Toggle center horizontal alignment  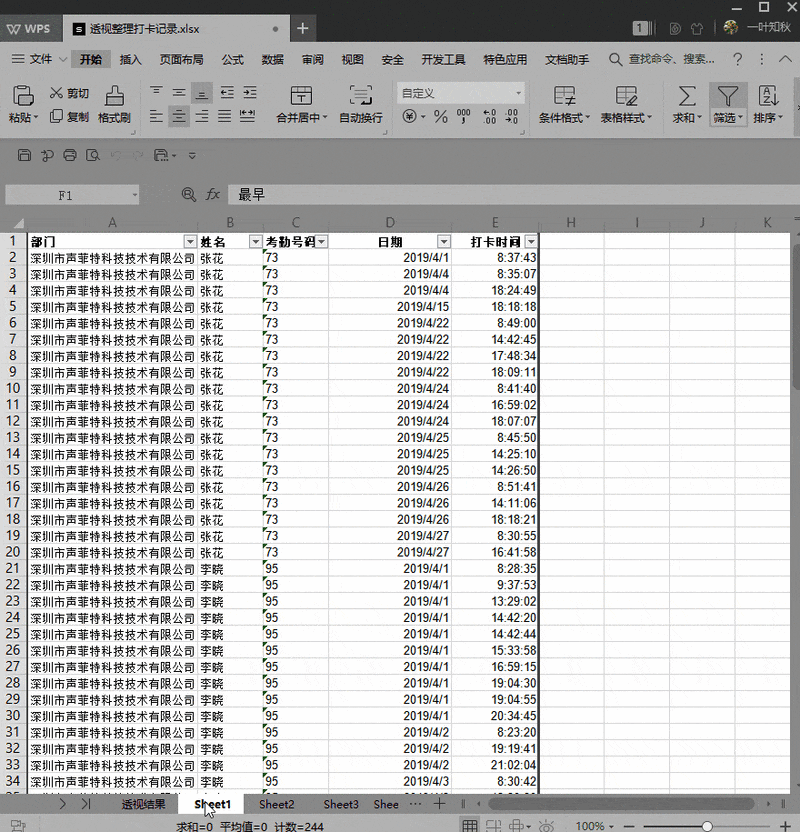click(x=178, y=117)
